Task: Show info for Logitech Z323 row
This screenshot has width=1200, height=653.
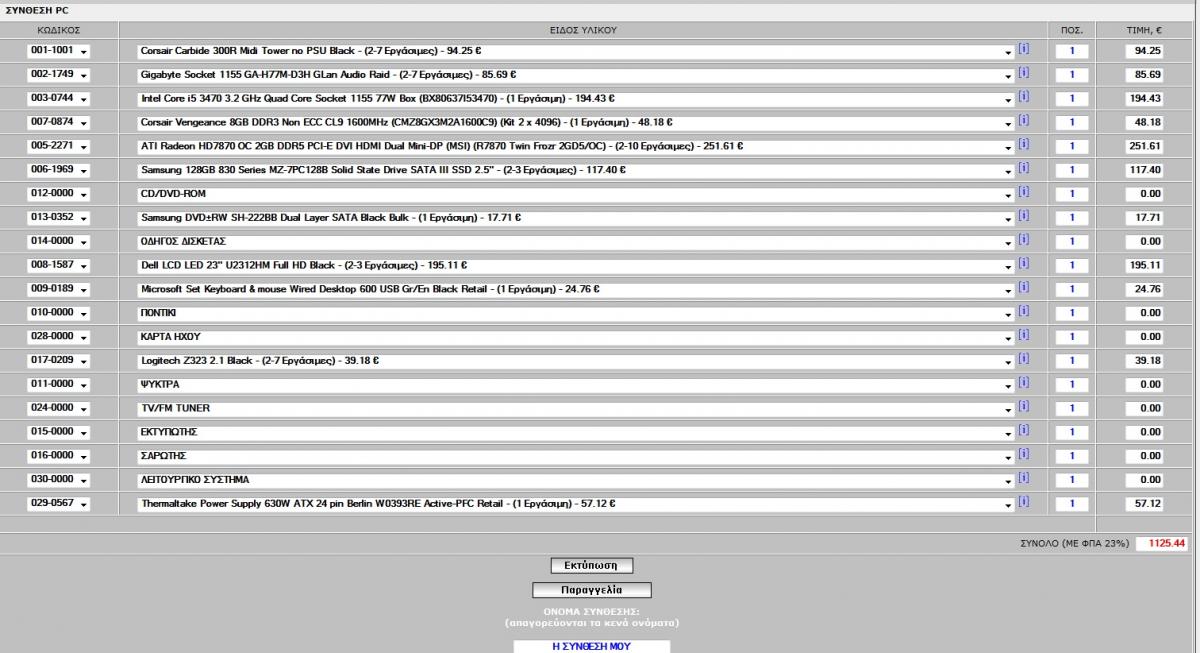Action: coord(1023,359)
